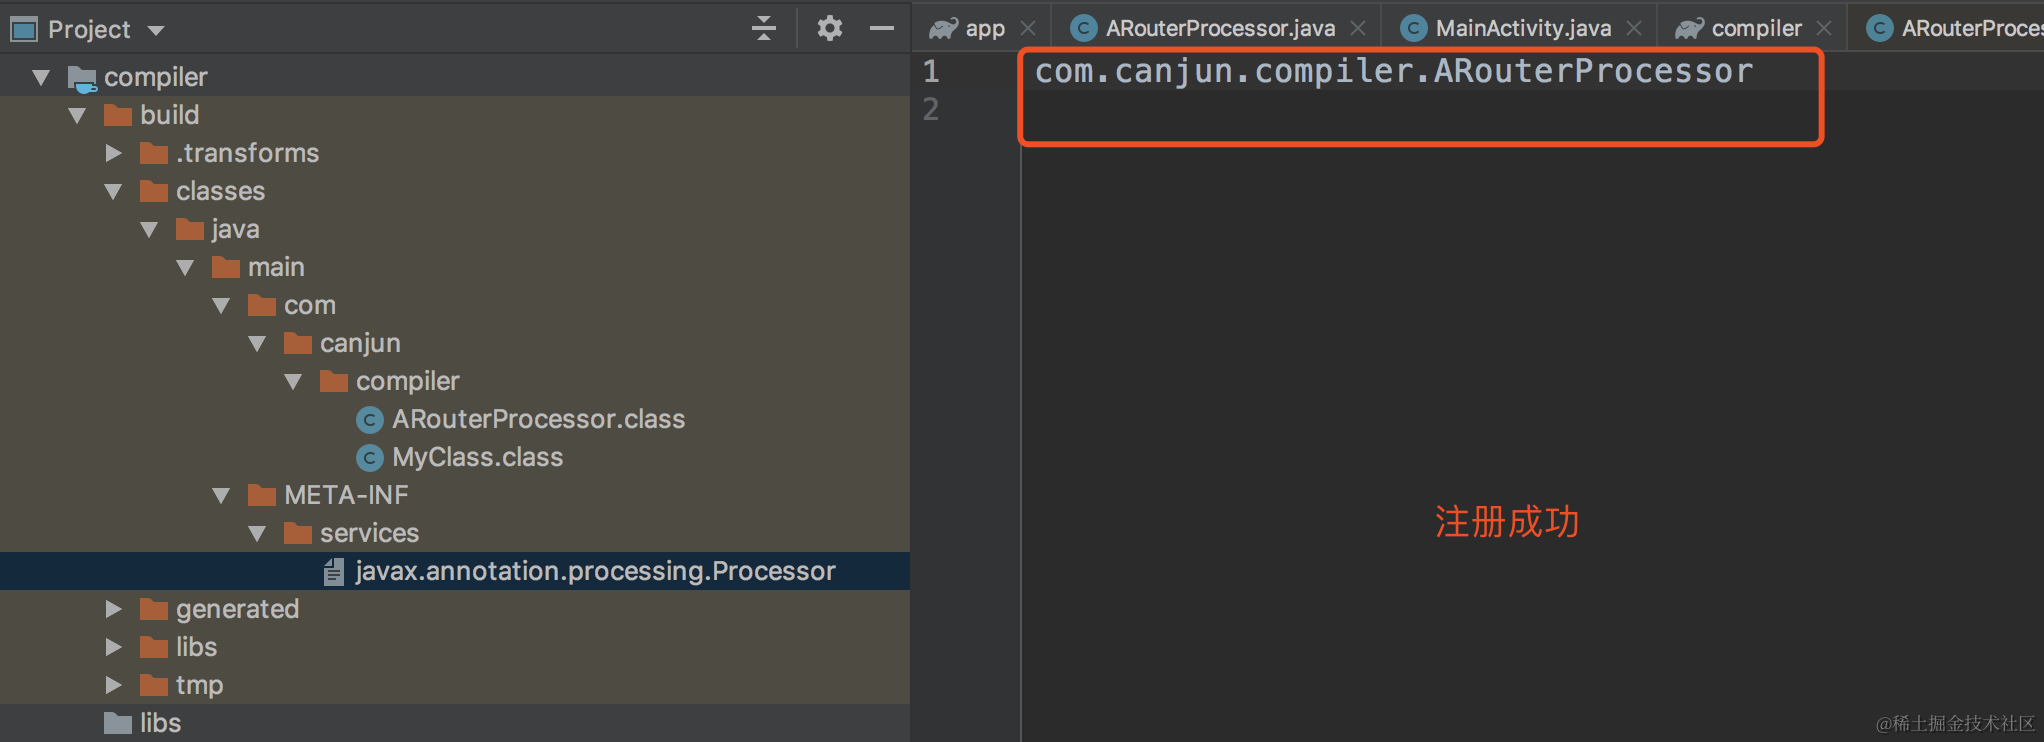Select javax.annotation.processing.Processor file row
Image resolution: width=2044 pixels, height=742 pixels.
coord(455,571)
